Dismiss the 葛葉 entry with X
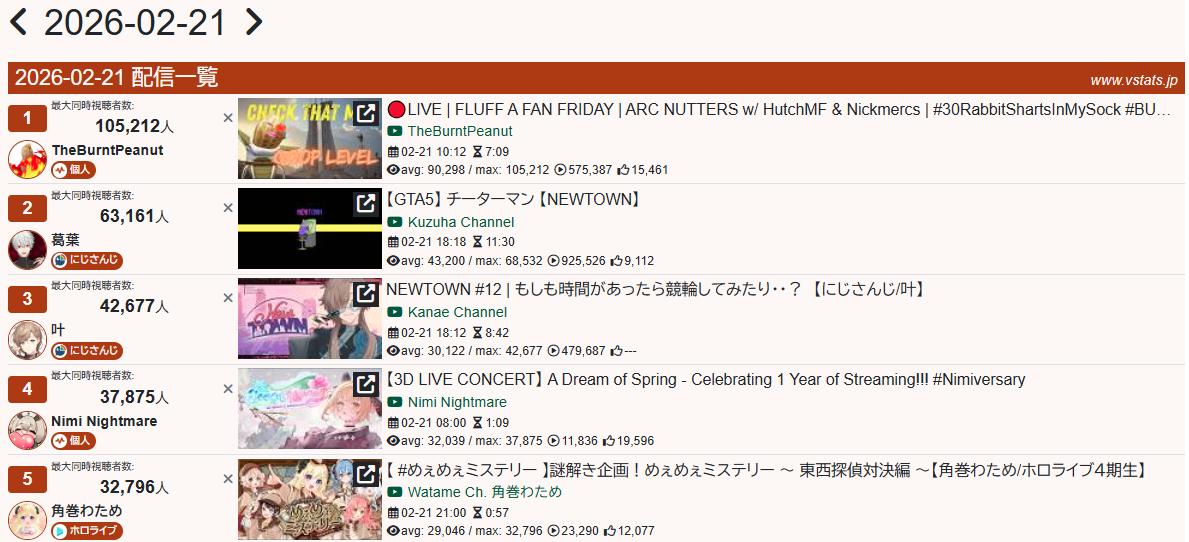Image resolution: width=1189 pixels, height=542 pixels. (227, 208)
